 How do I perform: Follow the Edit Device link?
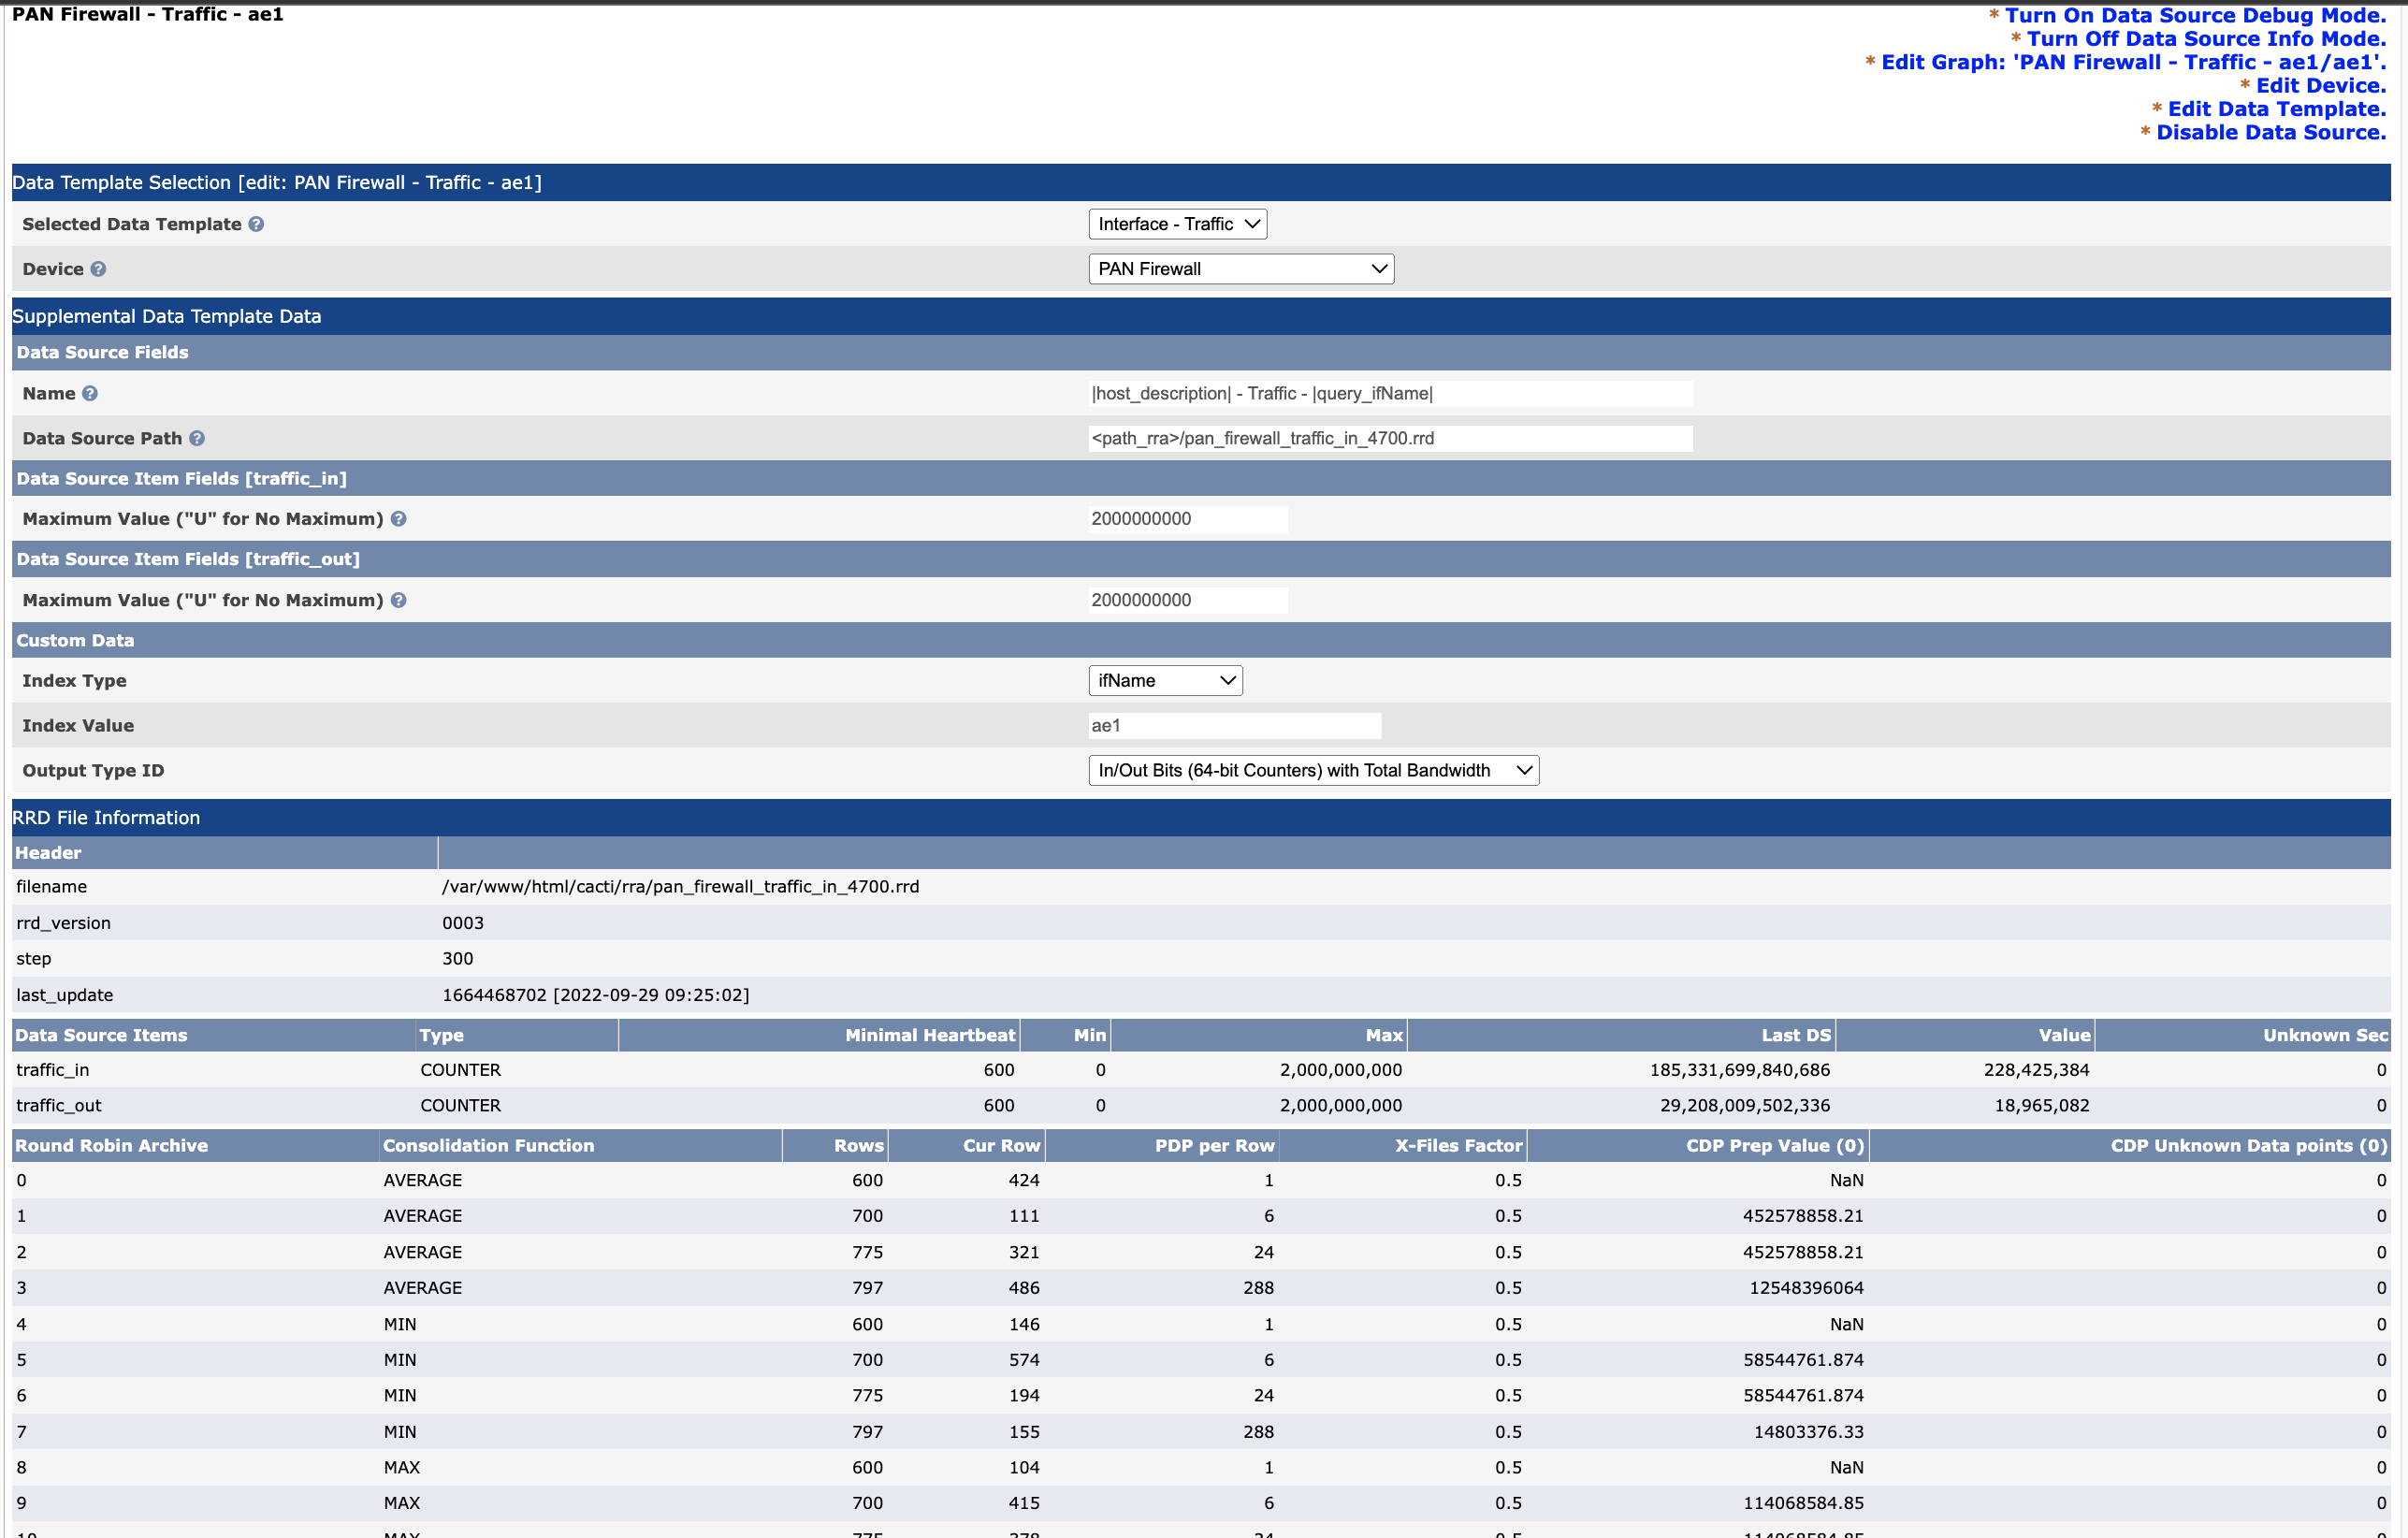click(2320, 86)
